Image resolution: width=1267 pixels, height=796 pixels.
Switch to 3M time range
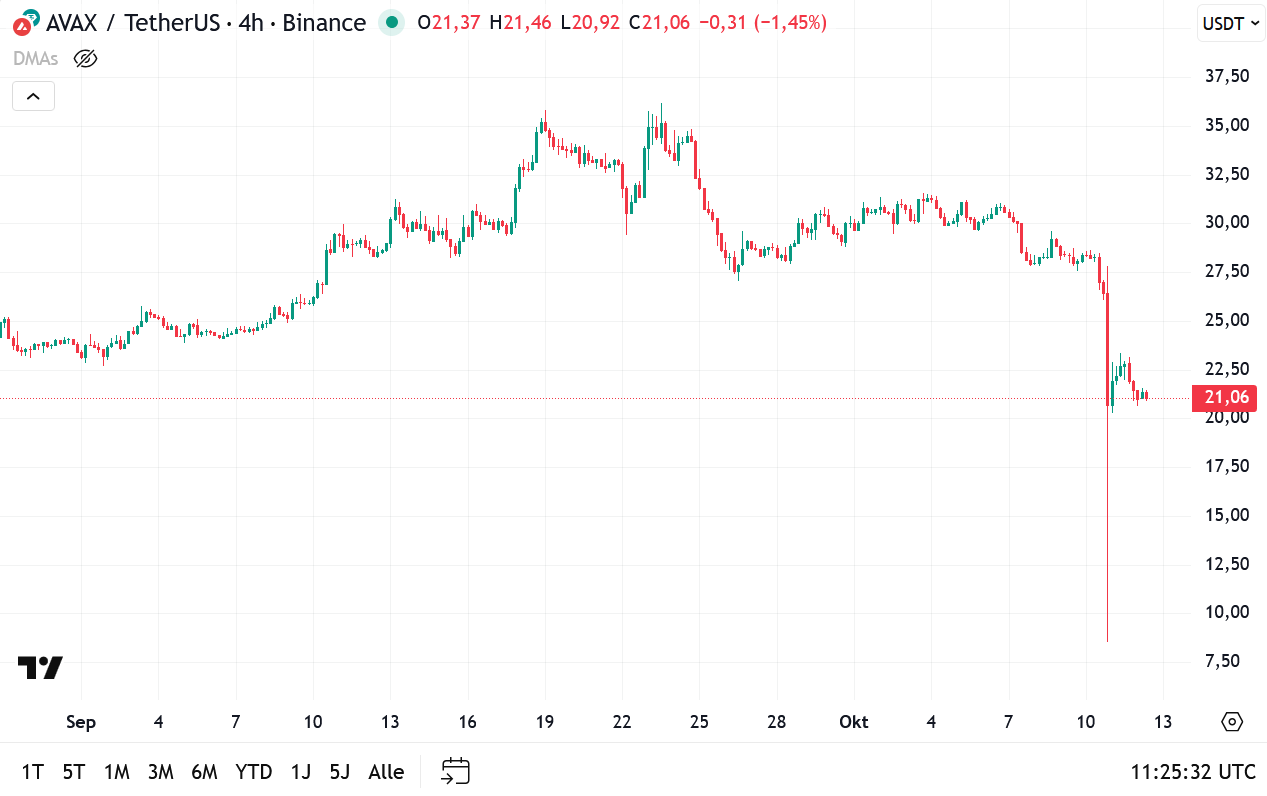pyautogui.click(x=160, y=771)
